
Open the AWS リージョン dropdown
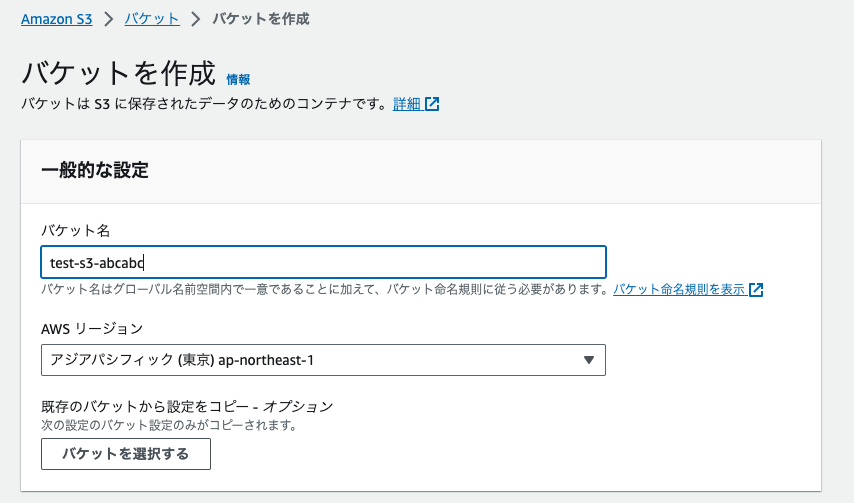point(324,360)
